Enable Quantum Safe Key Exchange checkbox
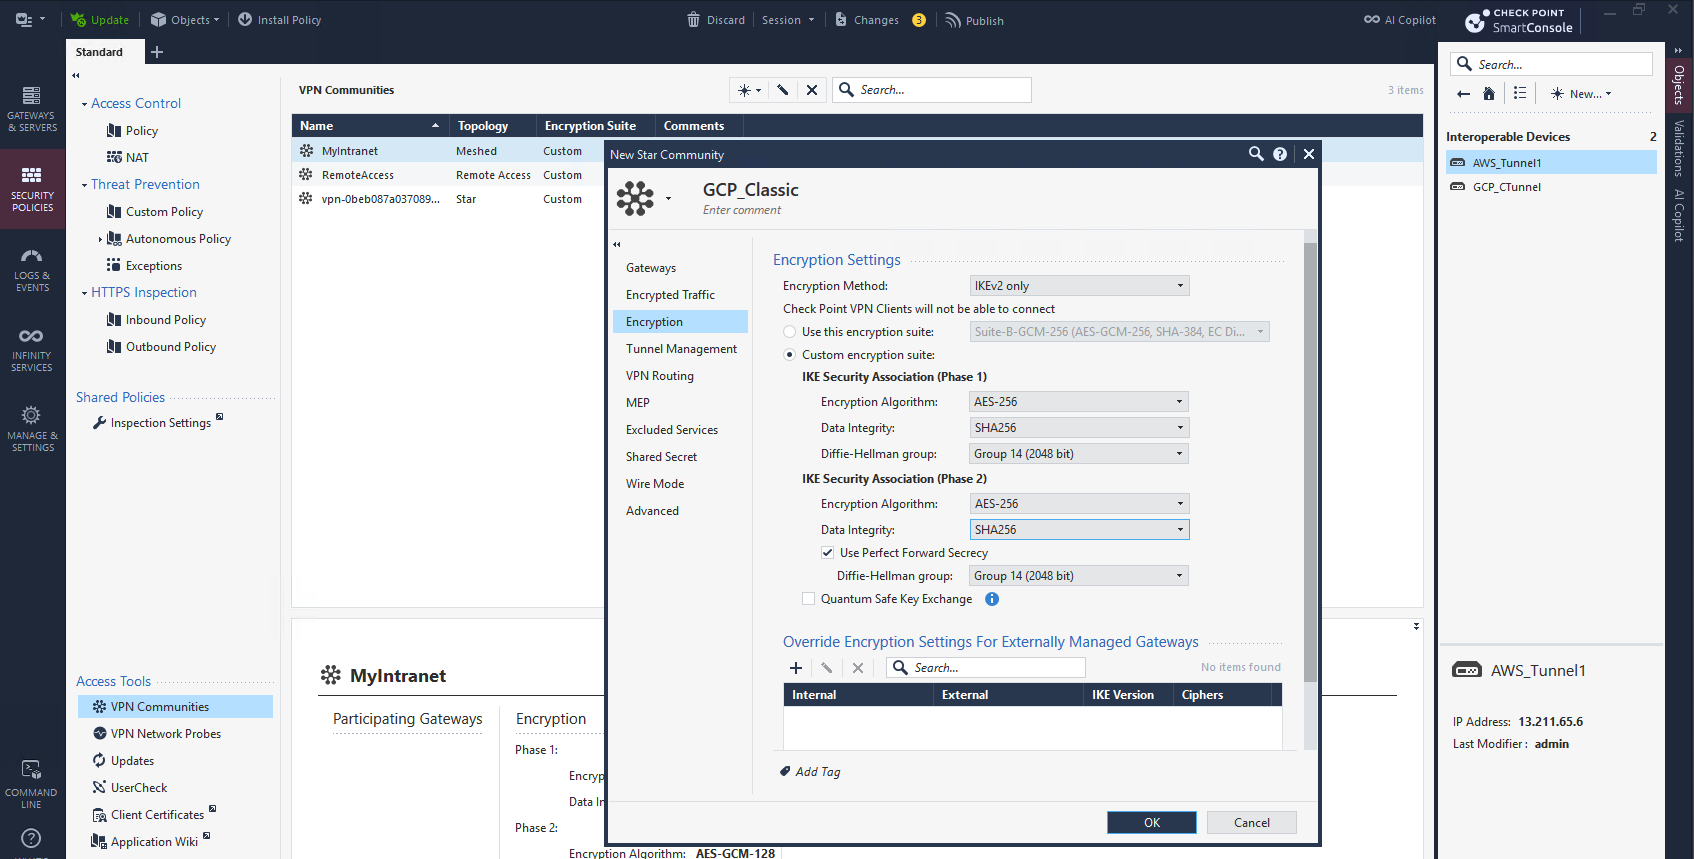The image size is (1694, 859). pyautogui.click(x=808, y=599)
